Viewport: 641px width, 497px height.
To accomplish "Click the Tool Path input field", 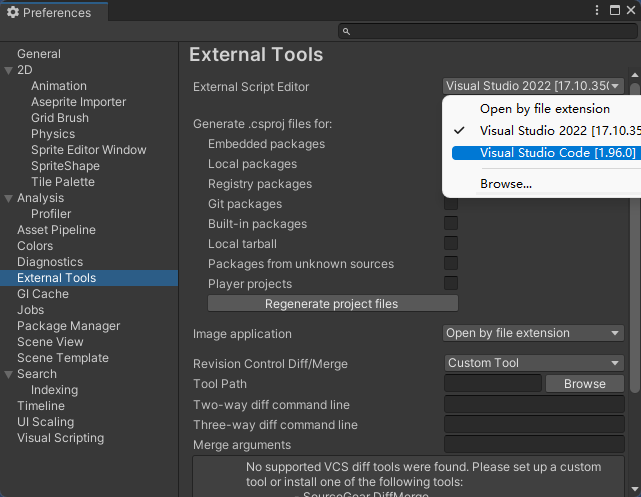I will coord(493,384).
